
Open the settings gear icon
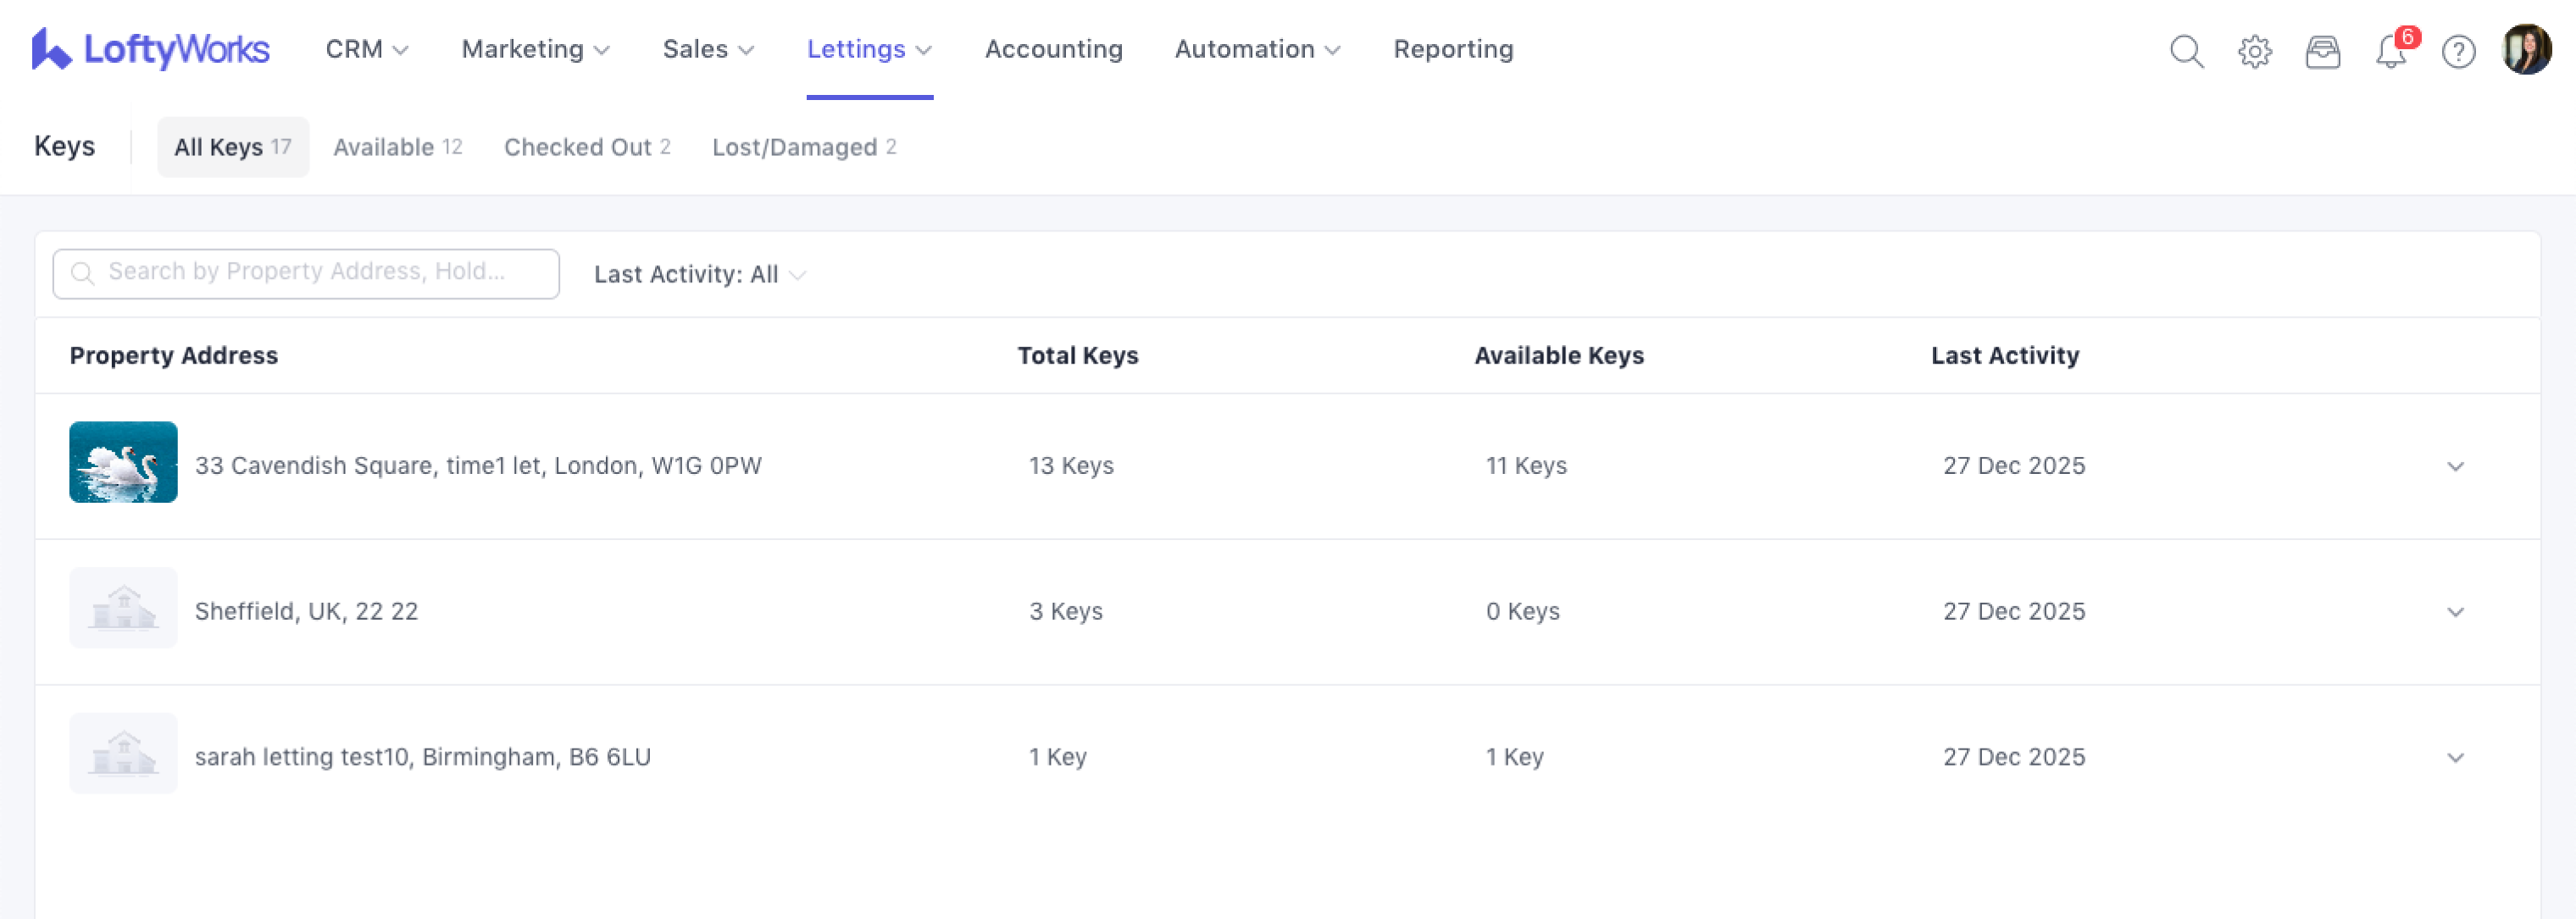pos(2254,51)
